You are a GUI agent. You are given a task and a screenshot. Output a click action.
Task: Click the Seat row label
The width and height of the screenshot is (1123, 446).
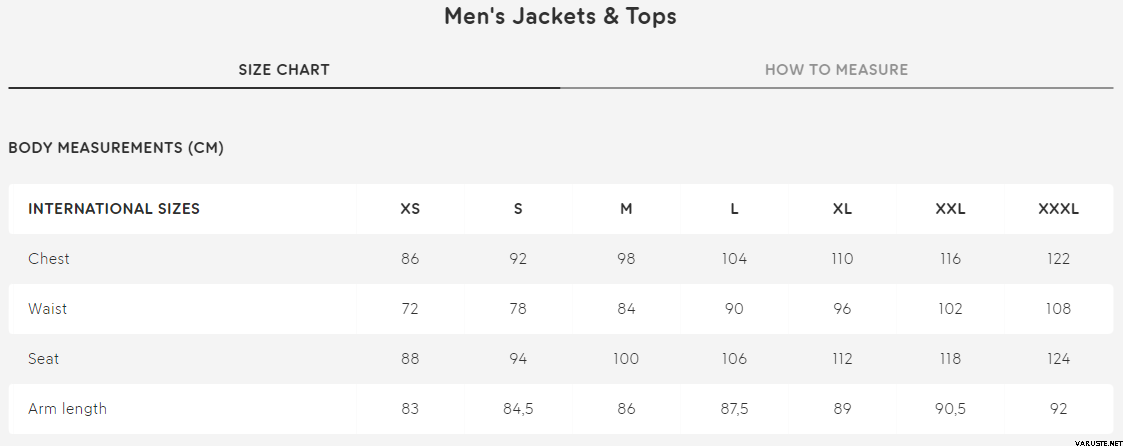click(44, 359)
